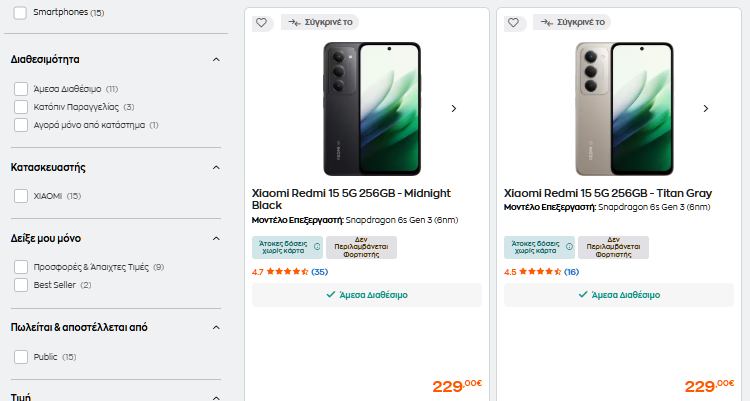
Task: Add Titan Gray Redmi 15 to wishlist
Action: [x=513, y=23]
